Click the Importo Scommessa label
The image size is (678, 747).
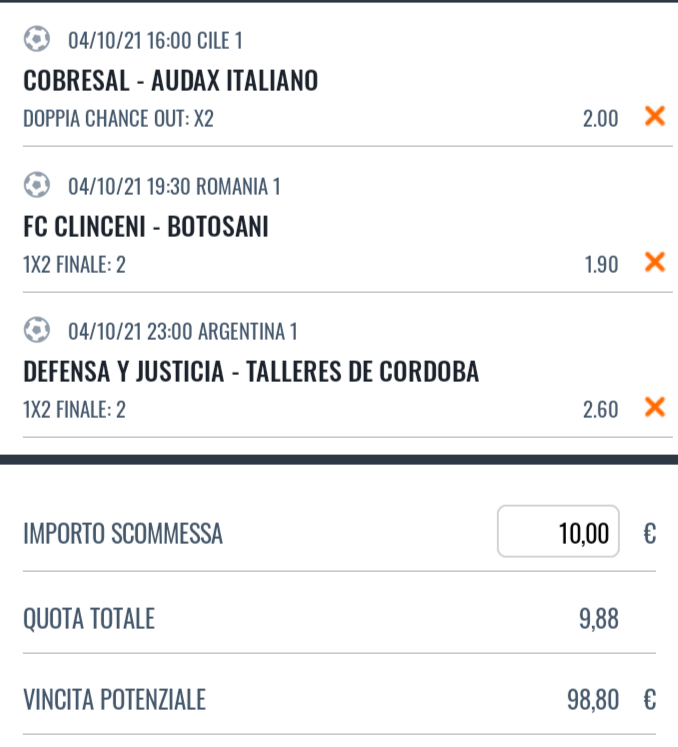coord(123,534)
